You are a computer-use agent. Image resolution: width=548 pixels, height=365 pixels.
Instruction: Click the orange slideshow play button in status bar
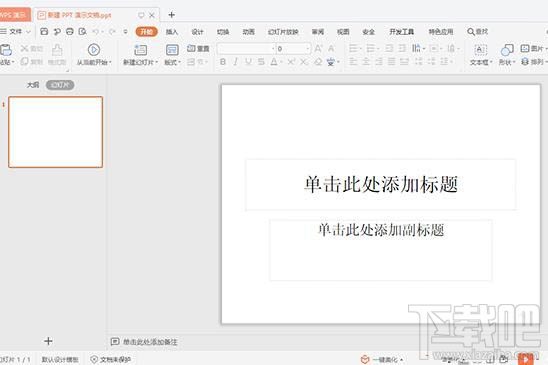coord(526,359)
